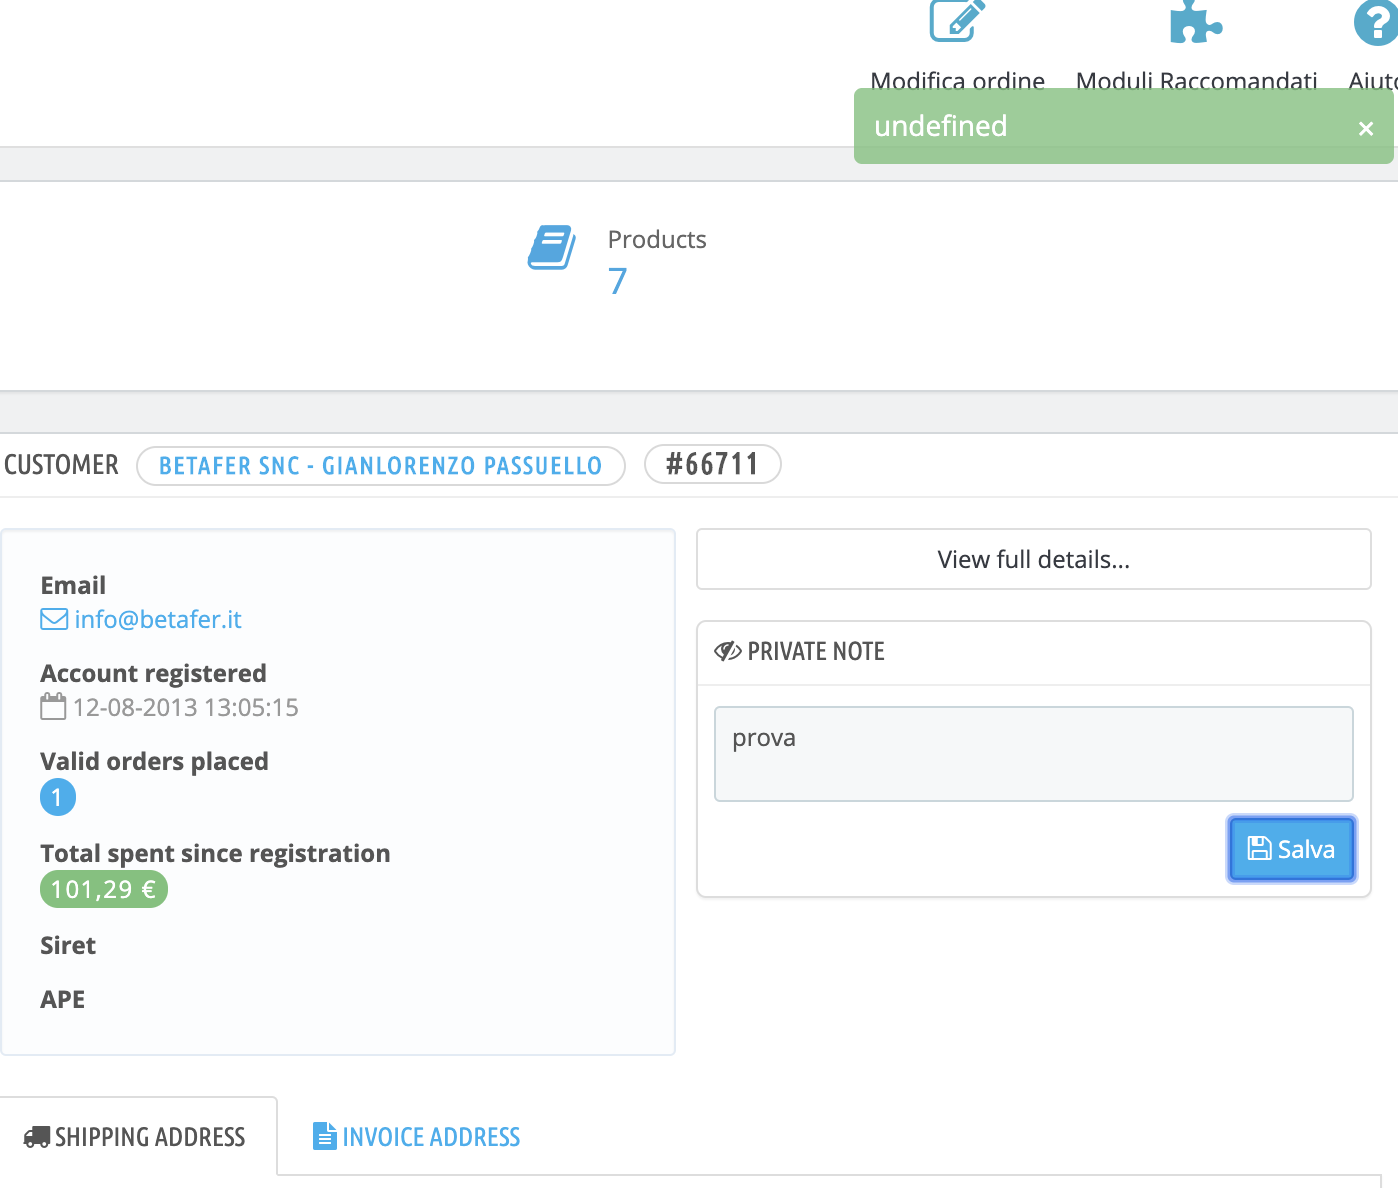This screenshot has height=1188, width=1398.
Task: Click the floppy disk icon on Salva
Action: point(1259,848)
